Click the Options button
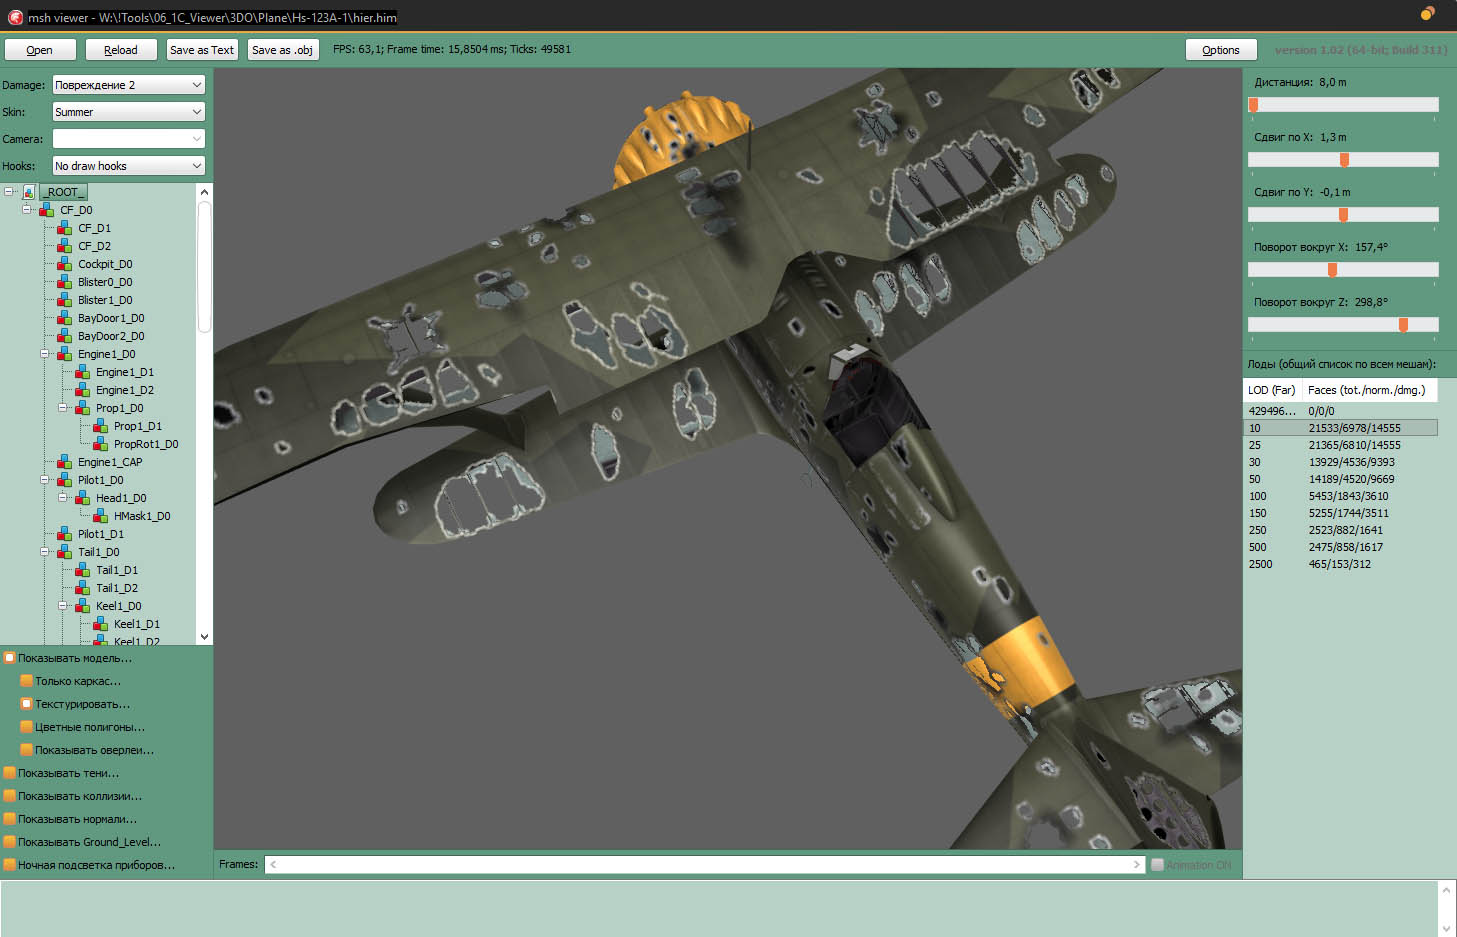 1220,50
